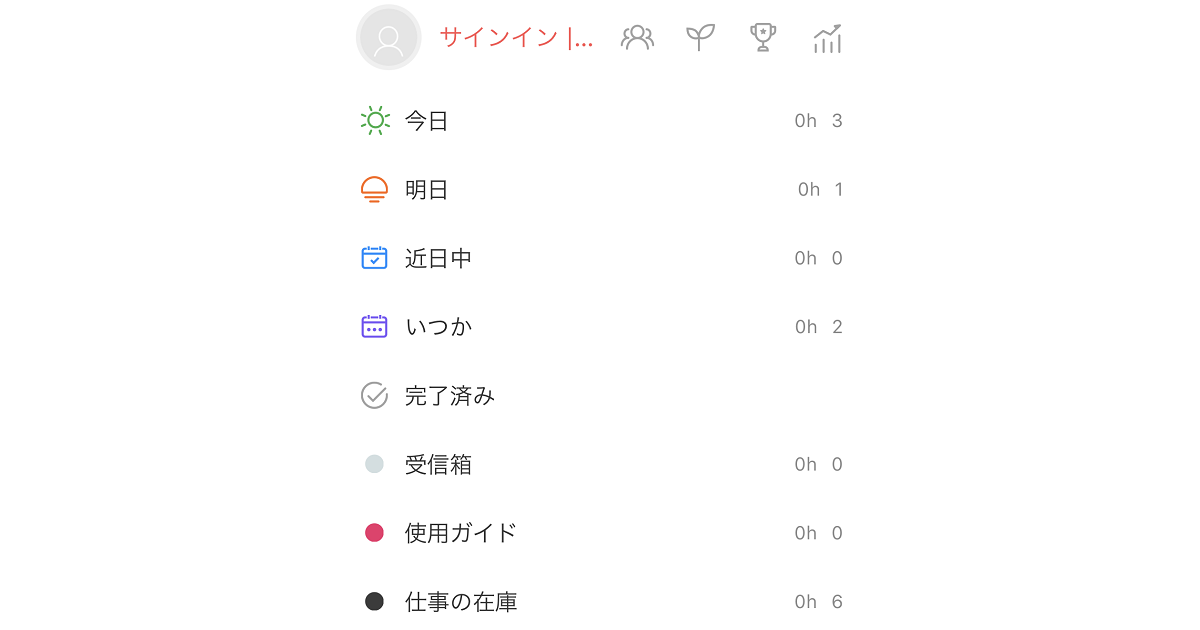Open the trophy achievements icon
1200x630 pixels.
(x=763, y=38)
